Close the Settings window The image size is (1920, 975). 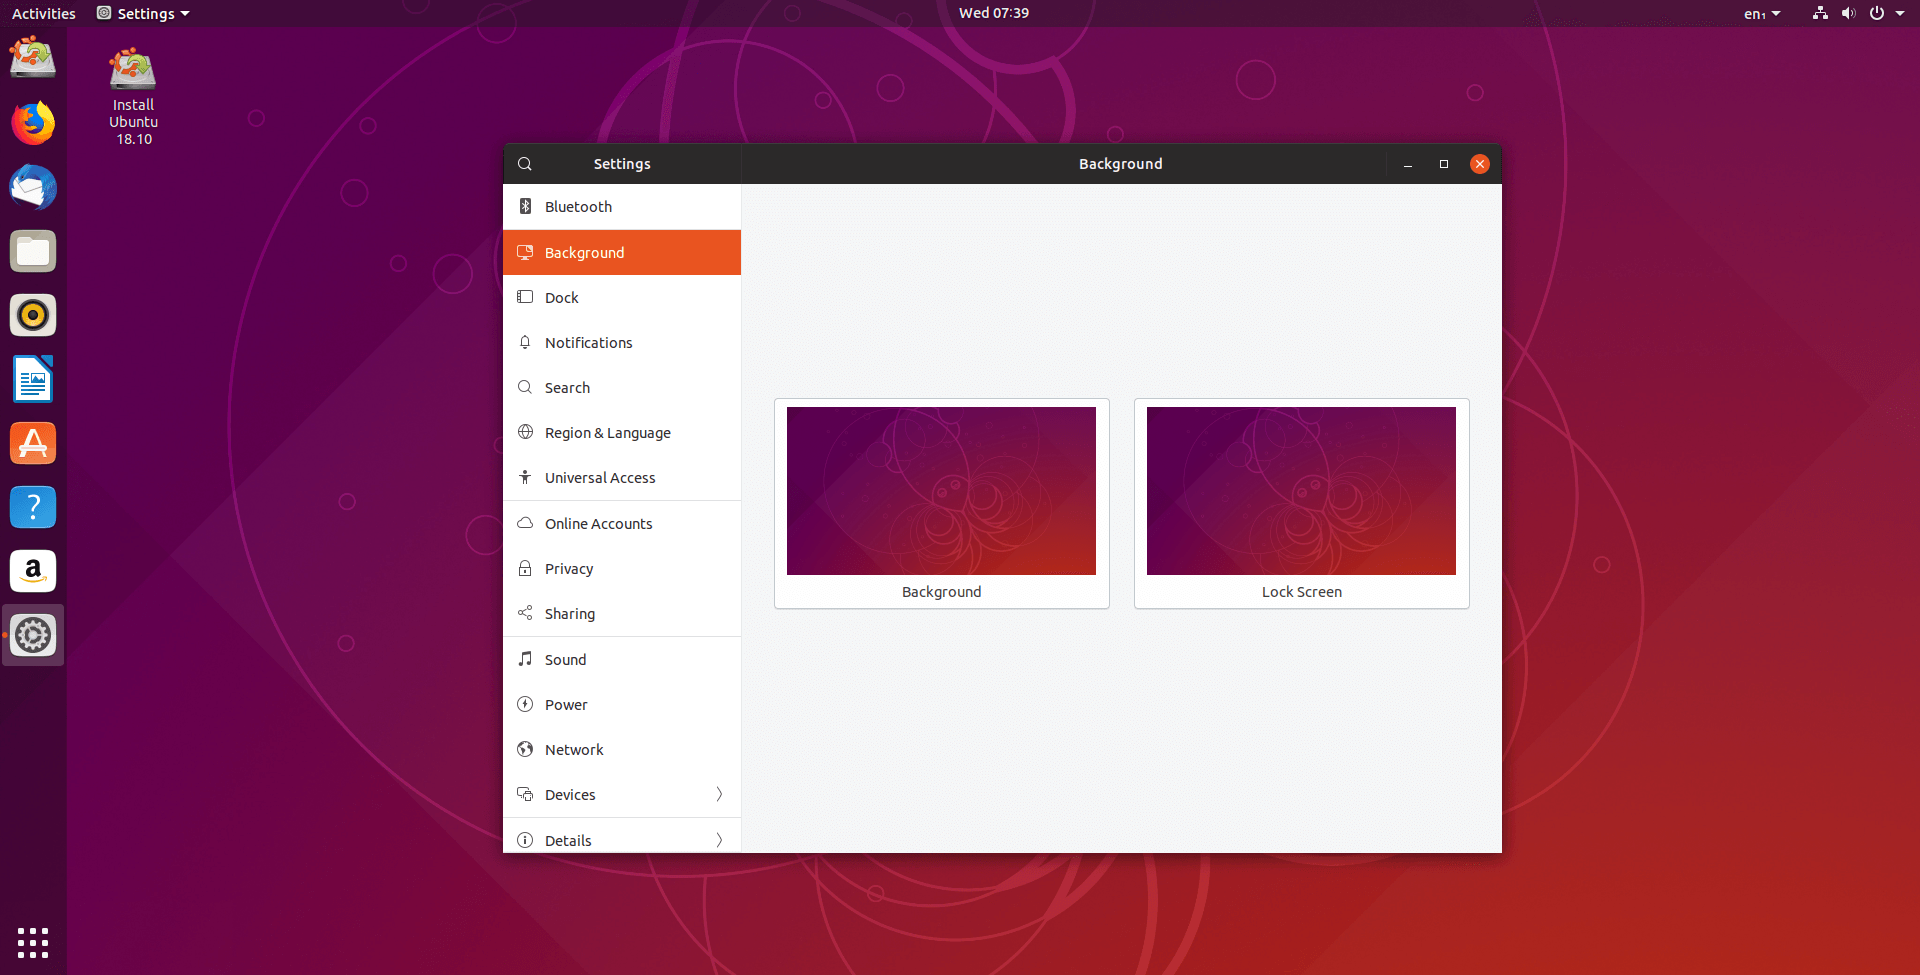1479,164
